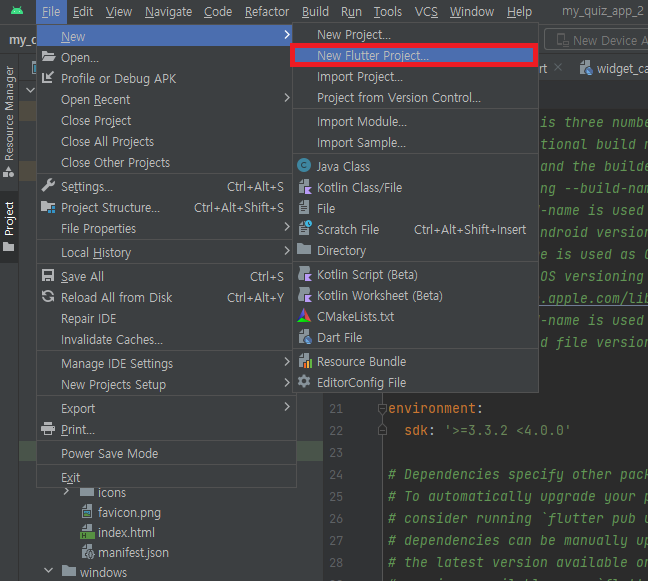Viewport: 648px width, 581px height.
Task: Click the Java Class circle icon
Action: [304, 166]
